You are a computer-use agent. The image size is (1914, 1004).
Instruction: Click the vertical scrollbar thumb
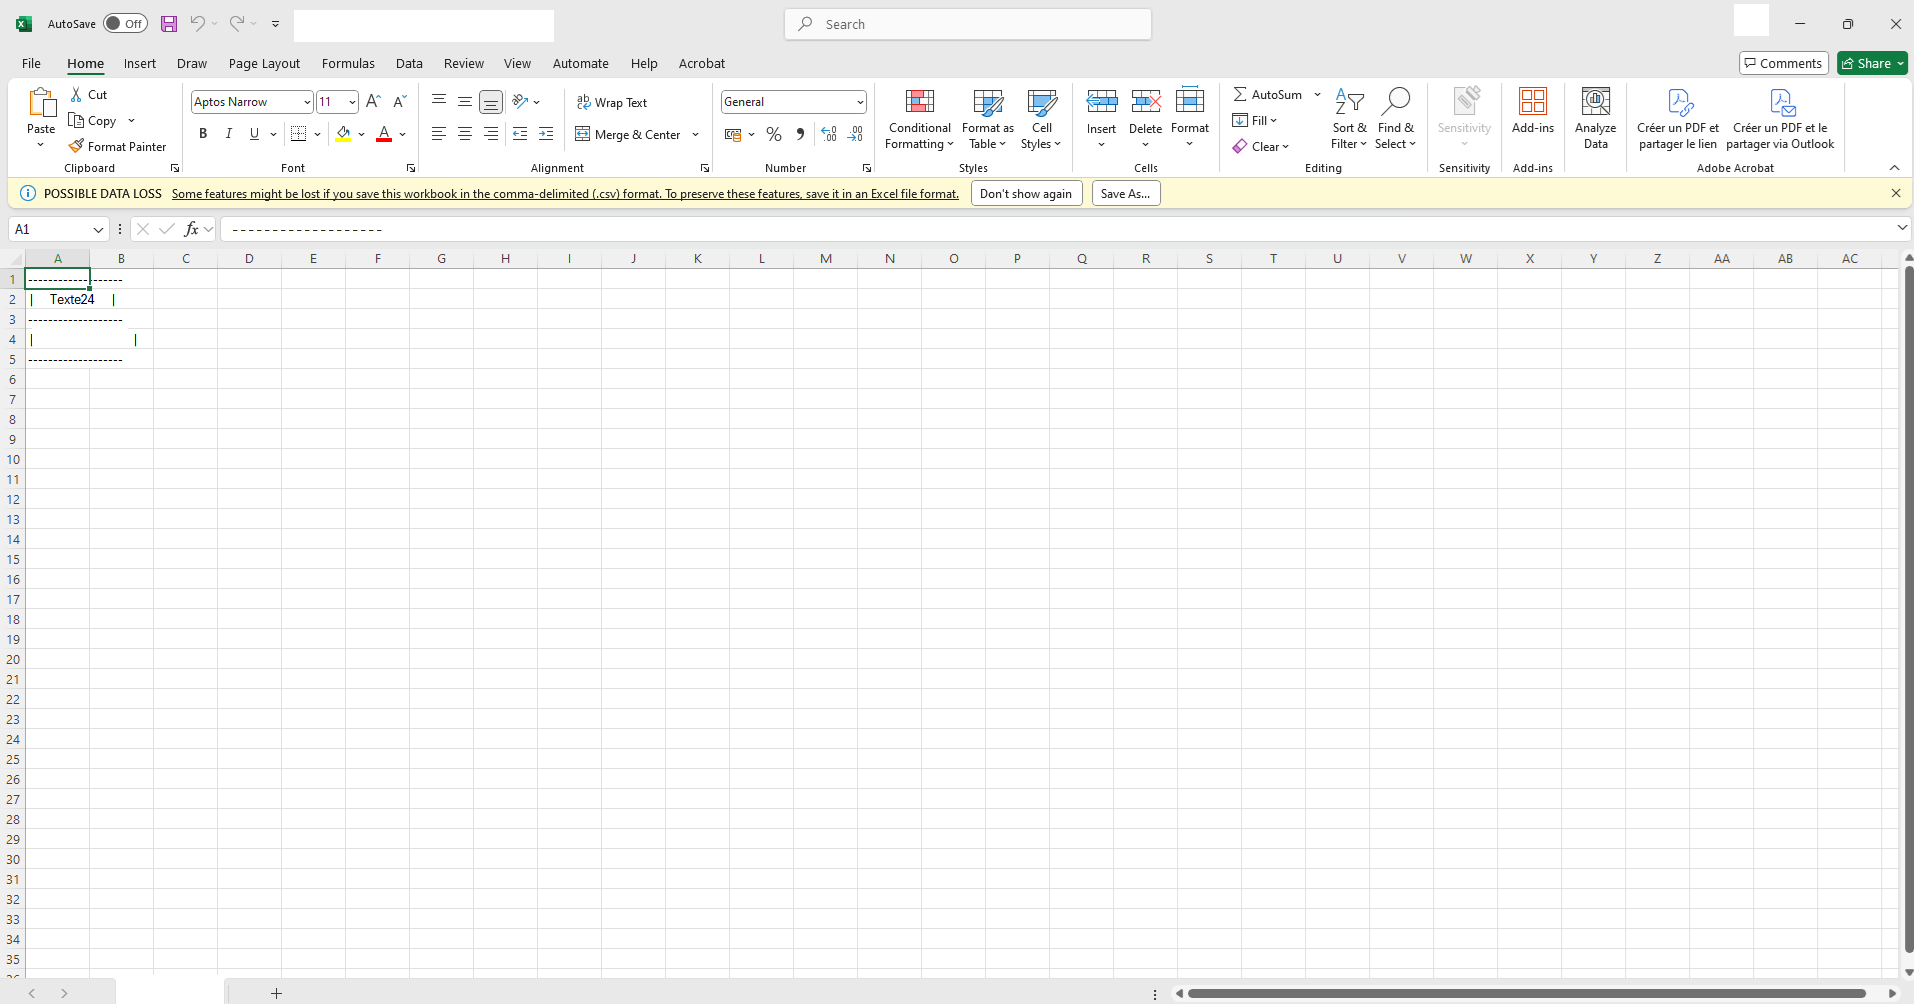(x=1908, y=610)
